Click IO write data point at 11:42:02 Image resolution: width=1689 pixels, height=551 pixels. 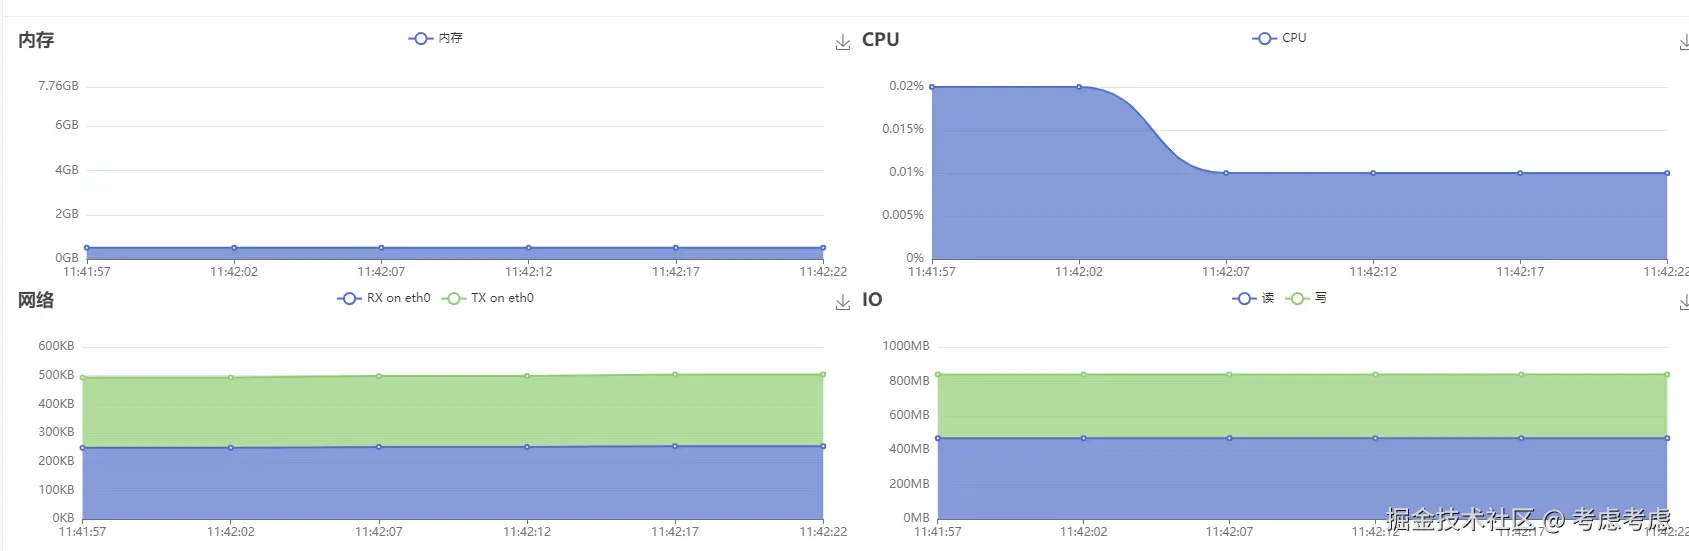pyautogui.click(x=1083, y=375)
